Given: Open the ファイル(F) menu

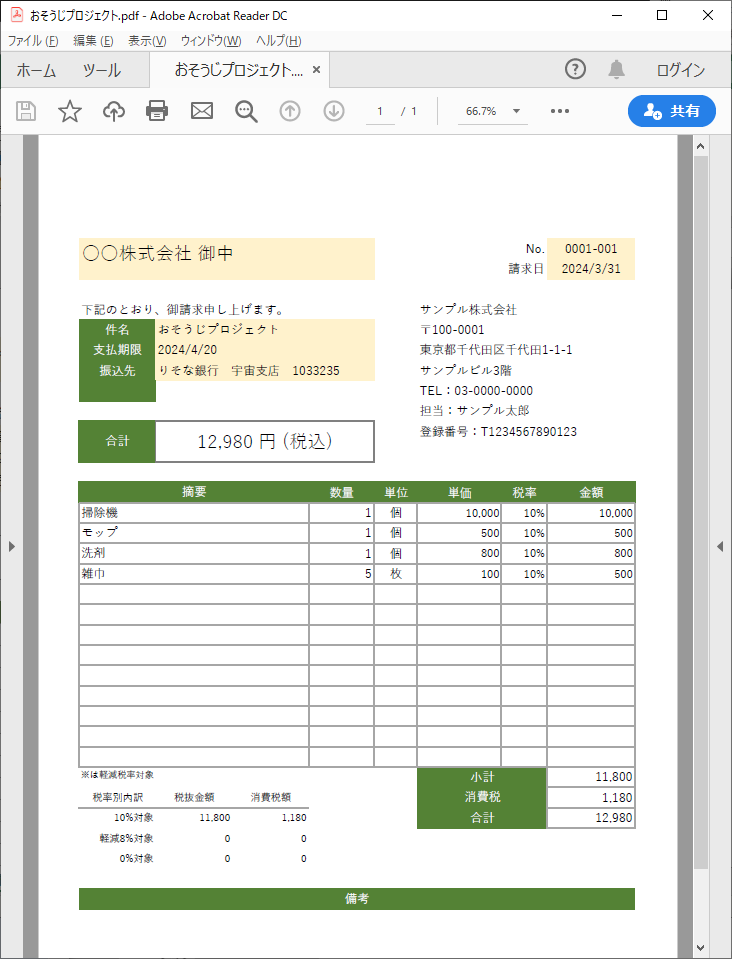Looking at the screenshot, I should 33,41.
